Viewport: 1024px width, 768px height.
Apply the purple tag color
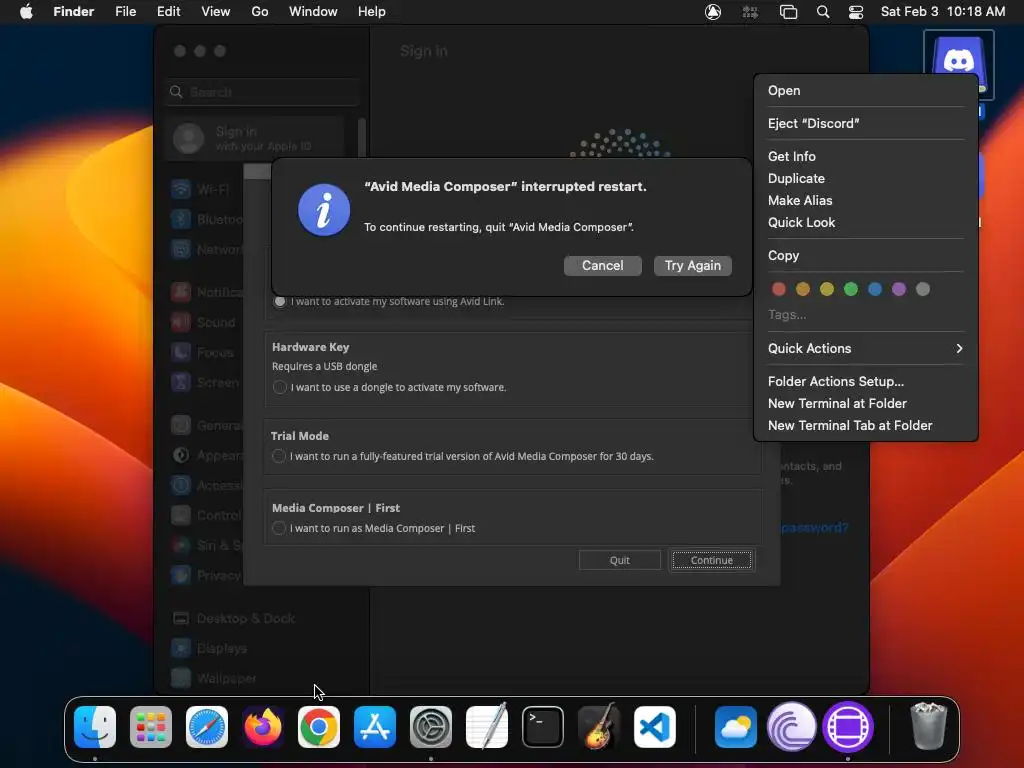click(x=899, y=289)
